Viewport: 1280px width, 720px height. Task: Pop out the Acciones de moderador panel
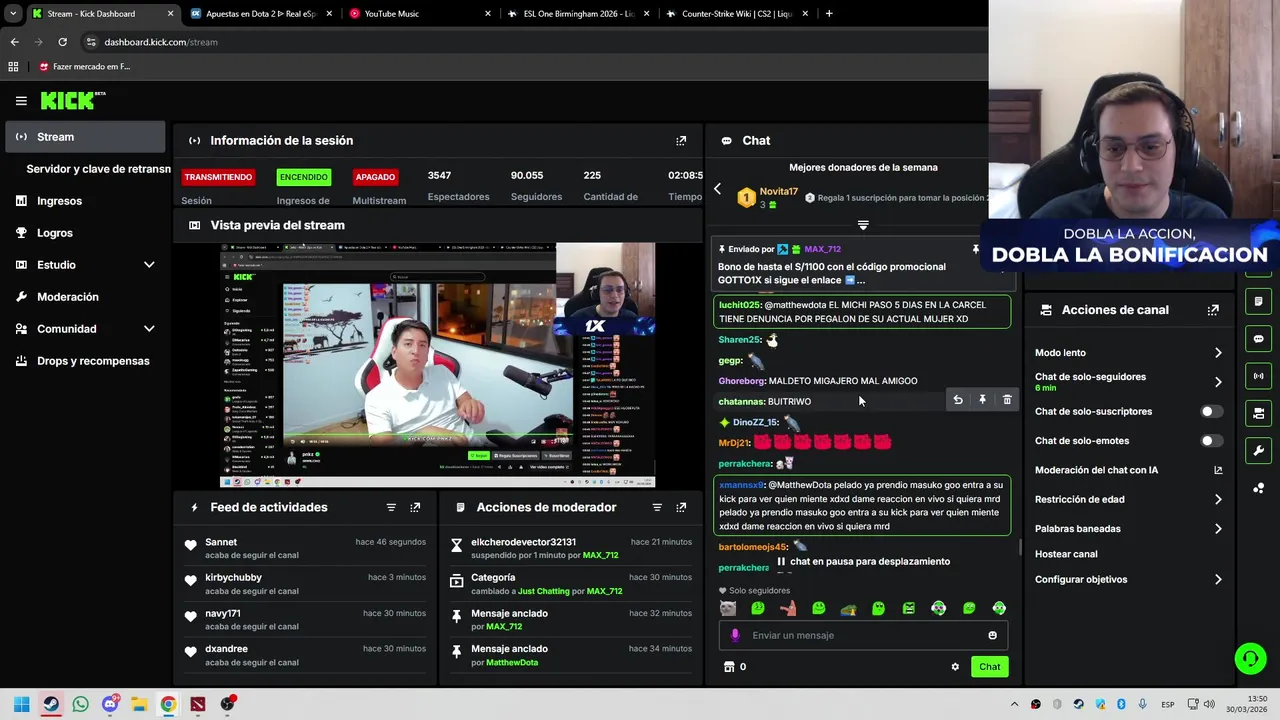681,508
